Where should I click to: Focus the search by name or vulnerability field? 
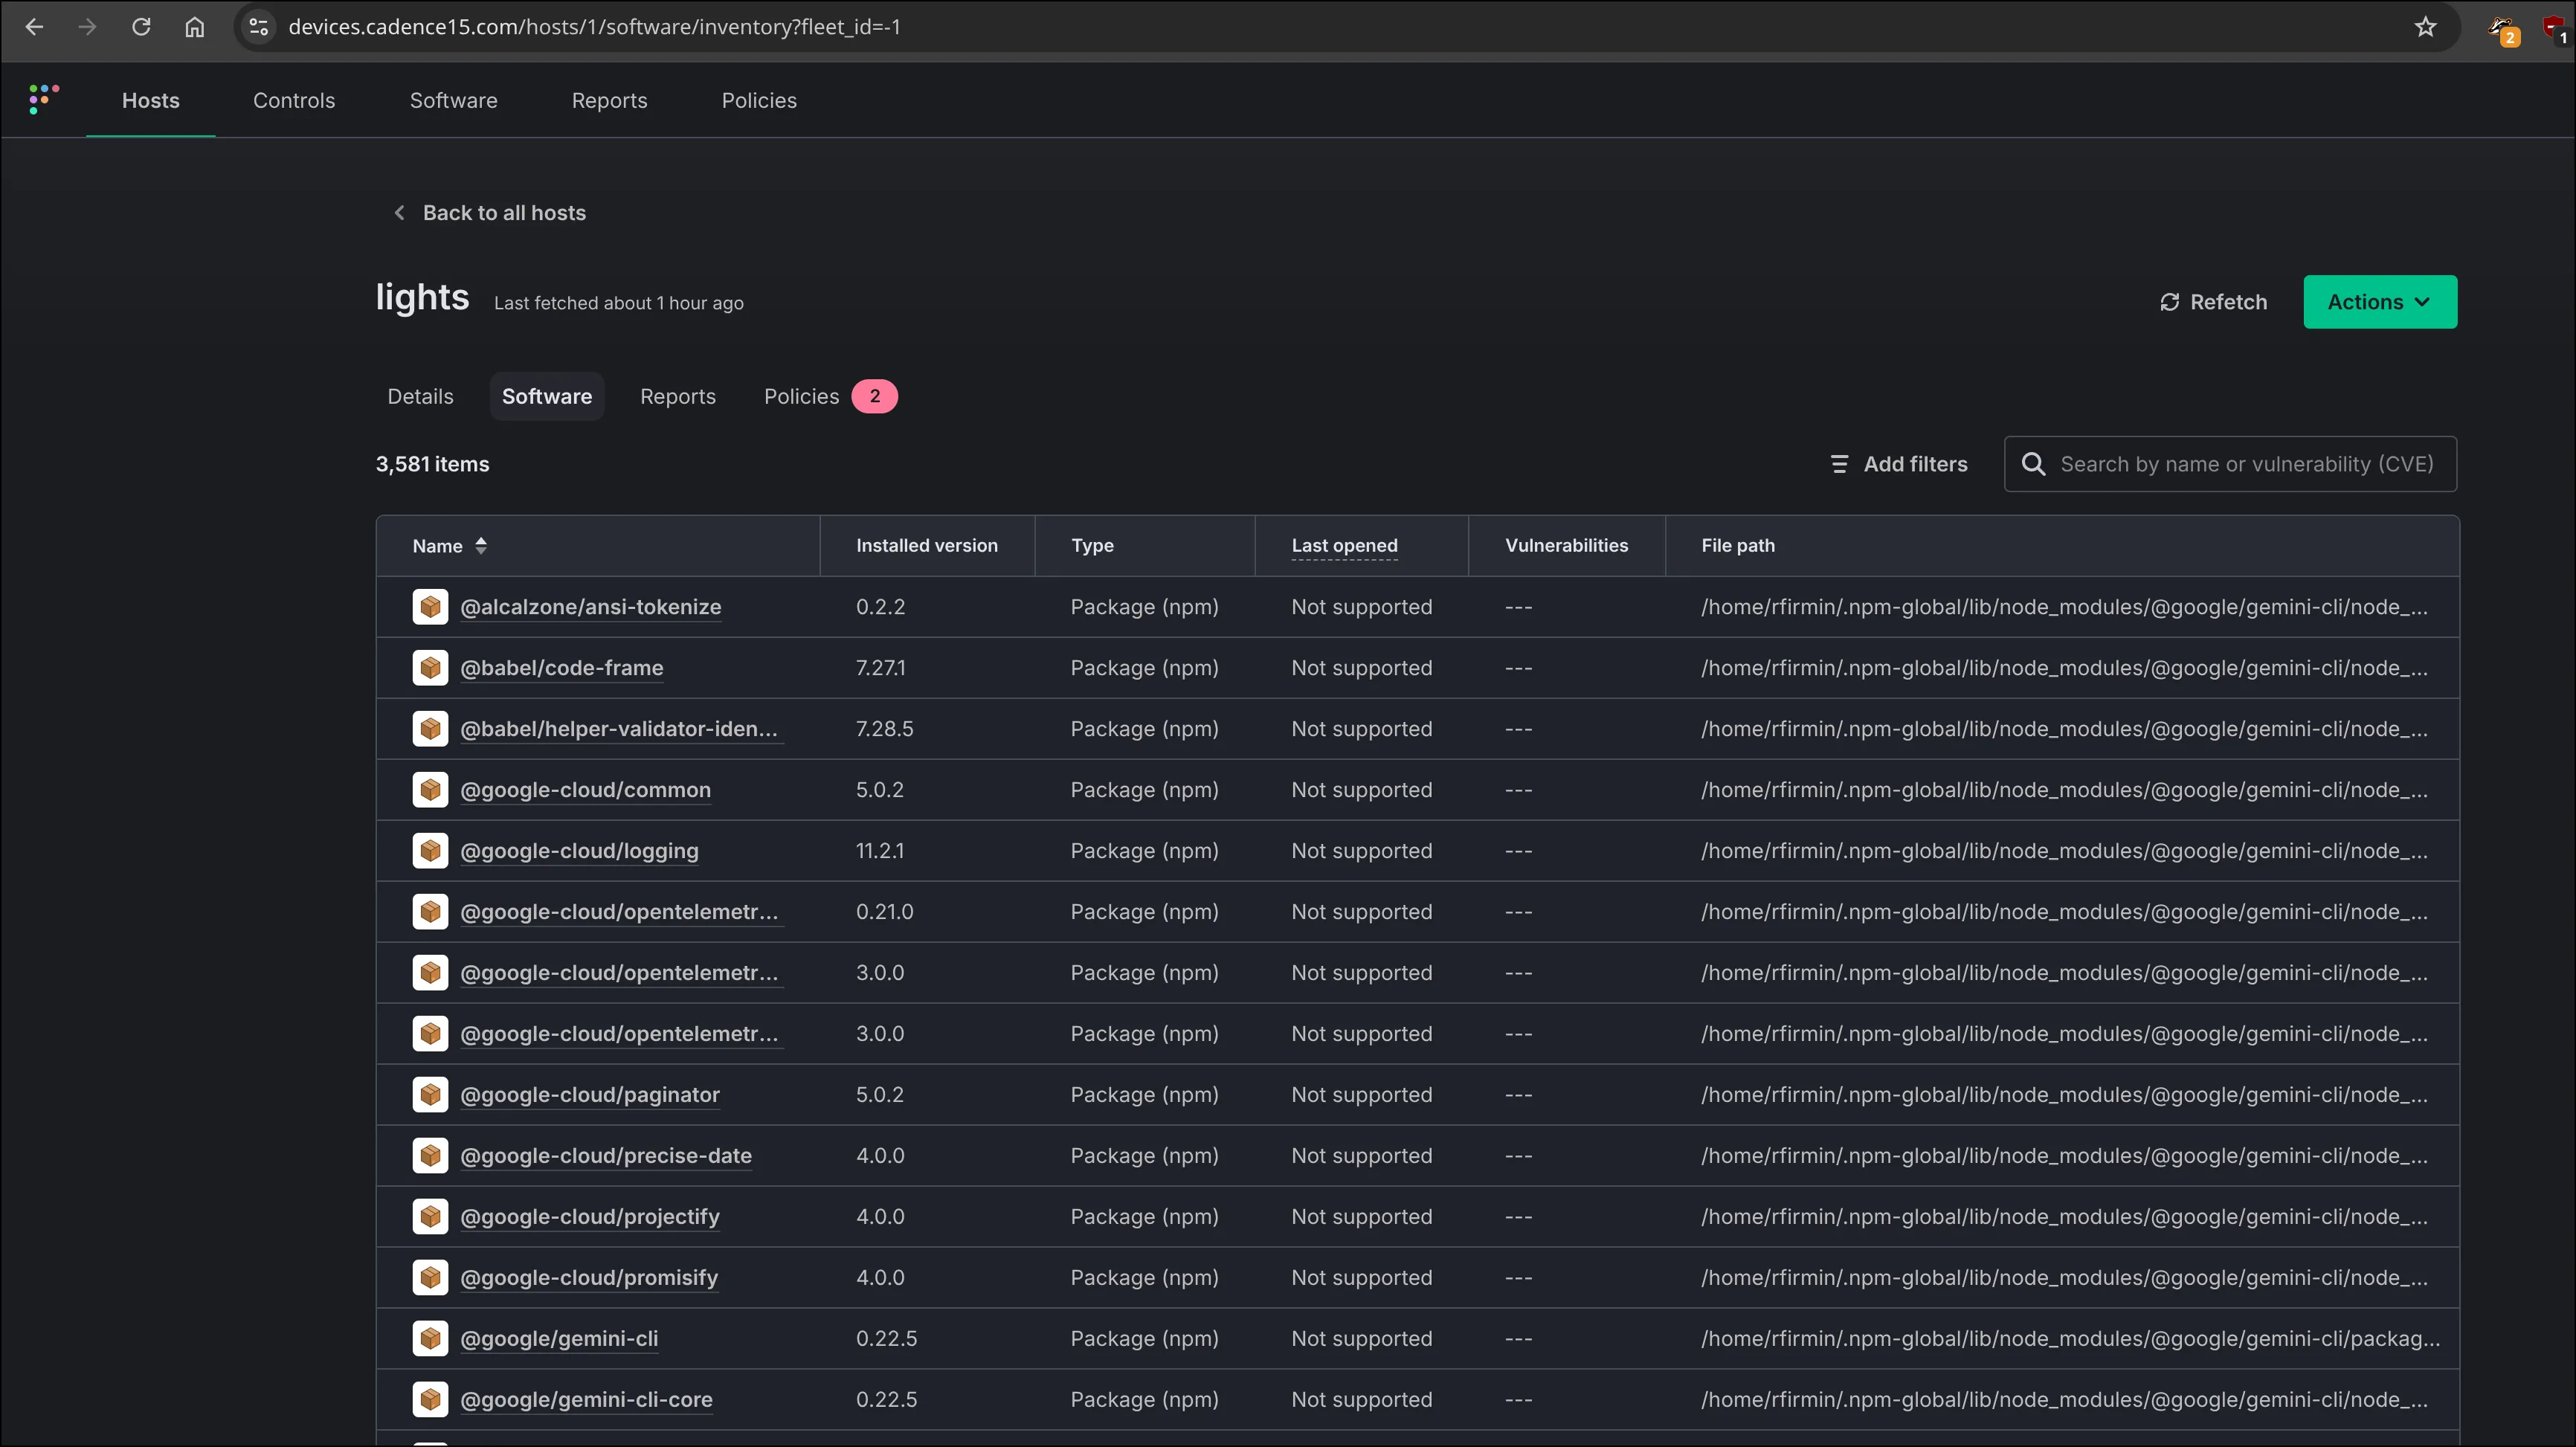(x=2230, y=464)
